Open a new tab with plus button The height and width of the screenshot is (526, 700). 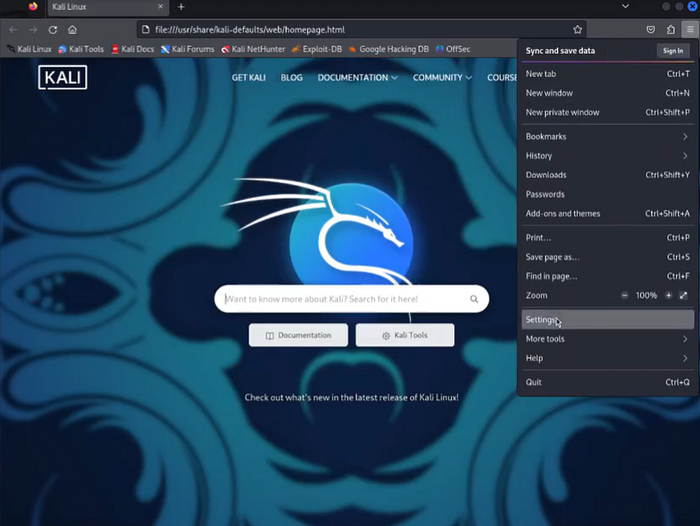coord(181,7)
